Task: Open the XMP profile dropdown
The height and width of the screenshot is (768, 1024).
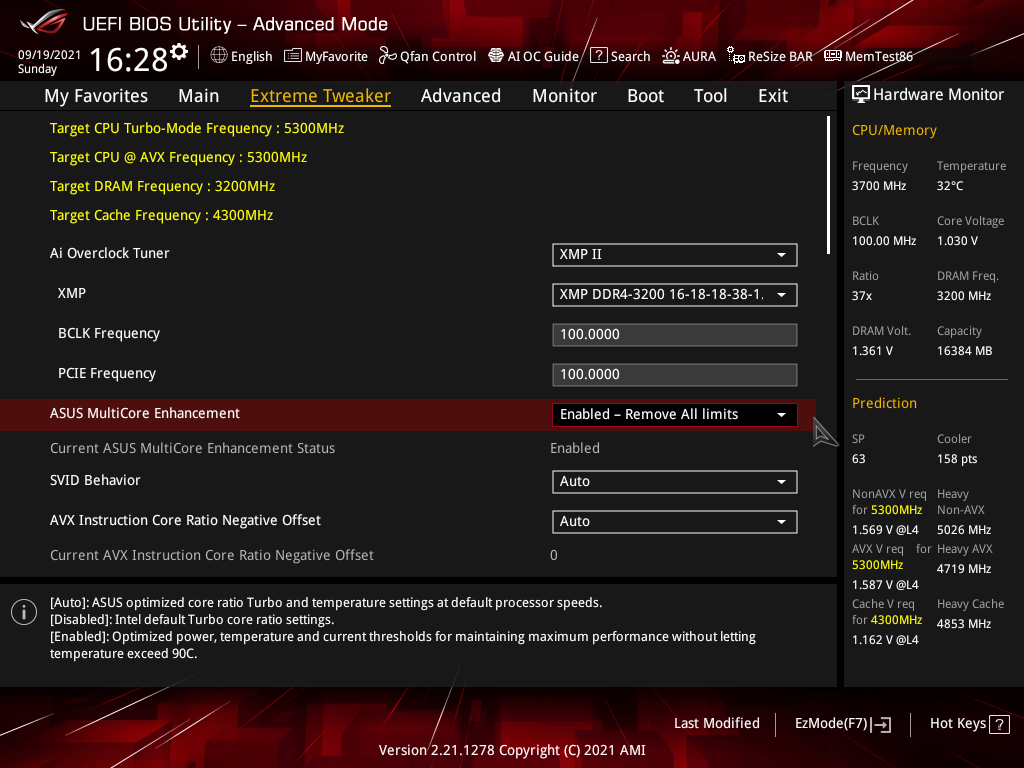Action: point(675,295)
